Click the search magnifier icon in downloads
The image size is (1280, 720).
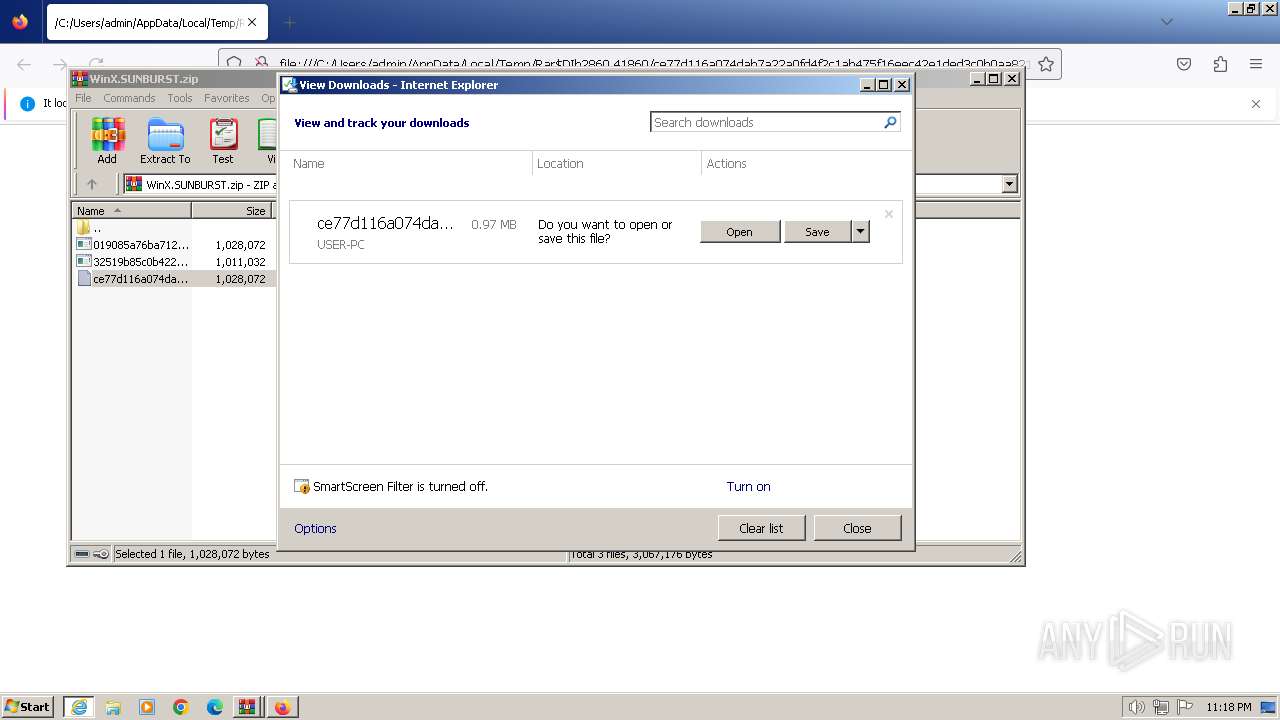coord(890,122)
